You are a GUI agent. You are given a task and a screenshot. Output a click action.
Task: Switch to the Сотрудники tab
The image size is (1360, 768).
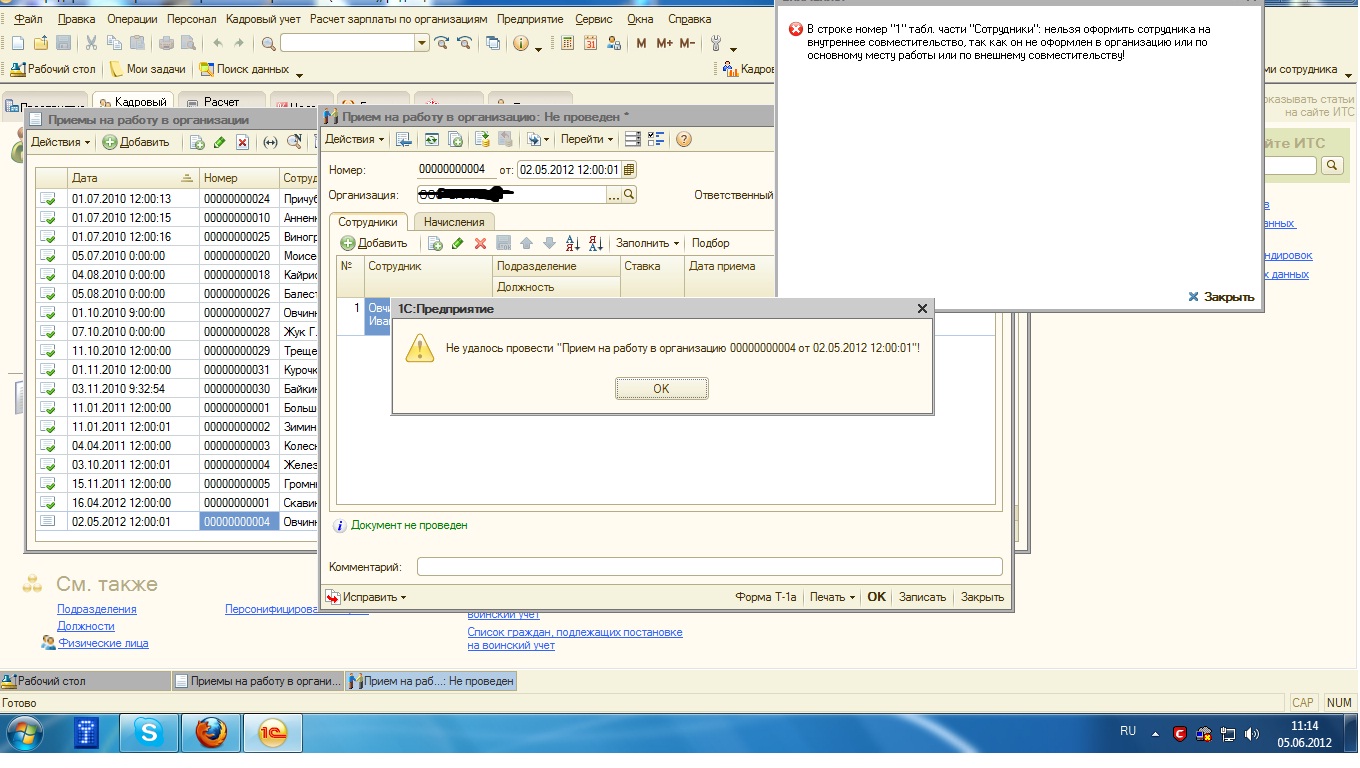pos(368,222)
